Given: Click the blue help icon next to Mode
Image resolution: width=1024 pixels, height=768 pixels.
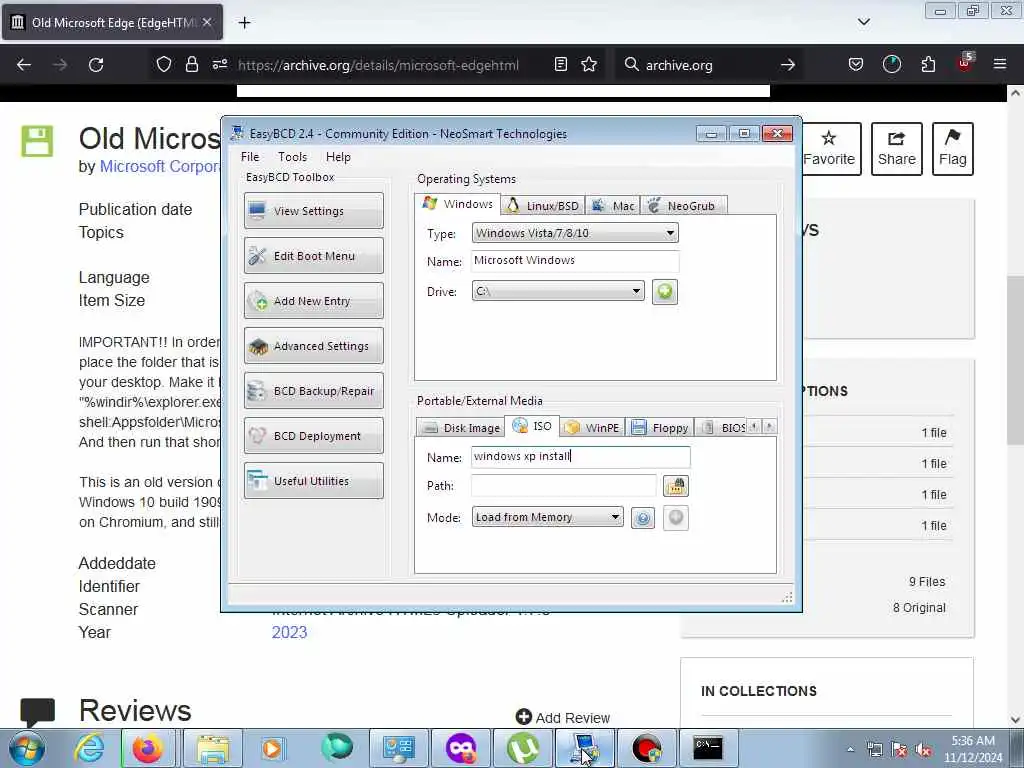Looking at the screenshot, I should coord(643,519).
